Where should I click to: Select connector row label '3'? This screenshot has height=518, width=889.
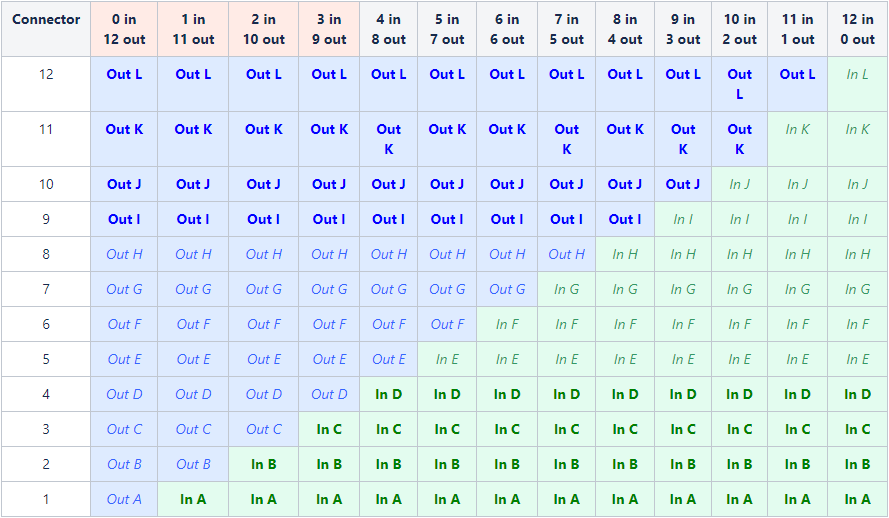coord(46,430)
